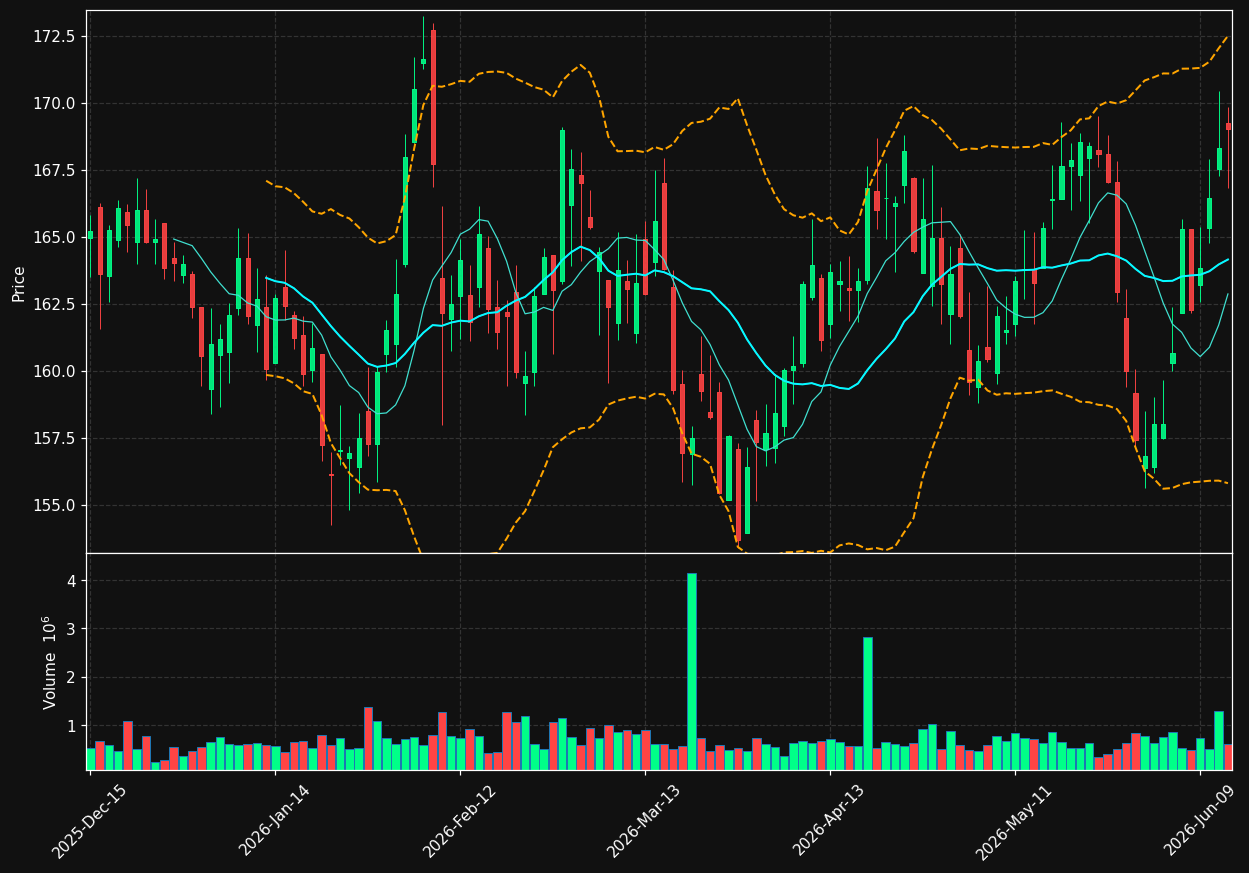The width and height of the screenshot is (1249, 873).
Task: Select the volume axis tick label 3
Action: coord(71,630)
